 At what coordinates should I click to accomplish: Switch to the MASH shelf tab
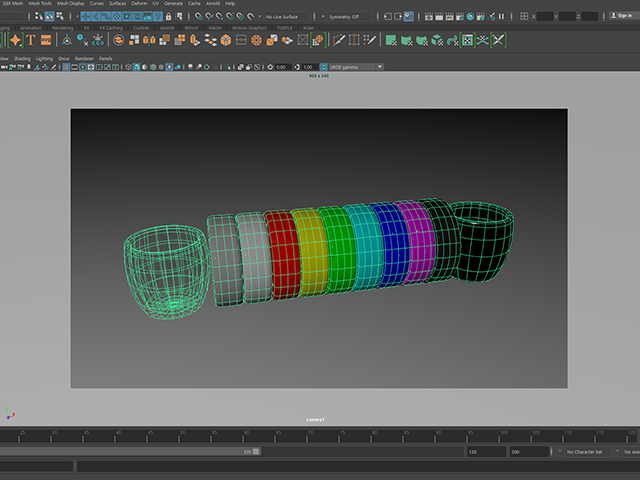tap(215, 28)
